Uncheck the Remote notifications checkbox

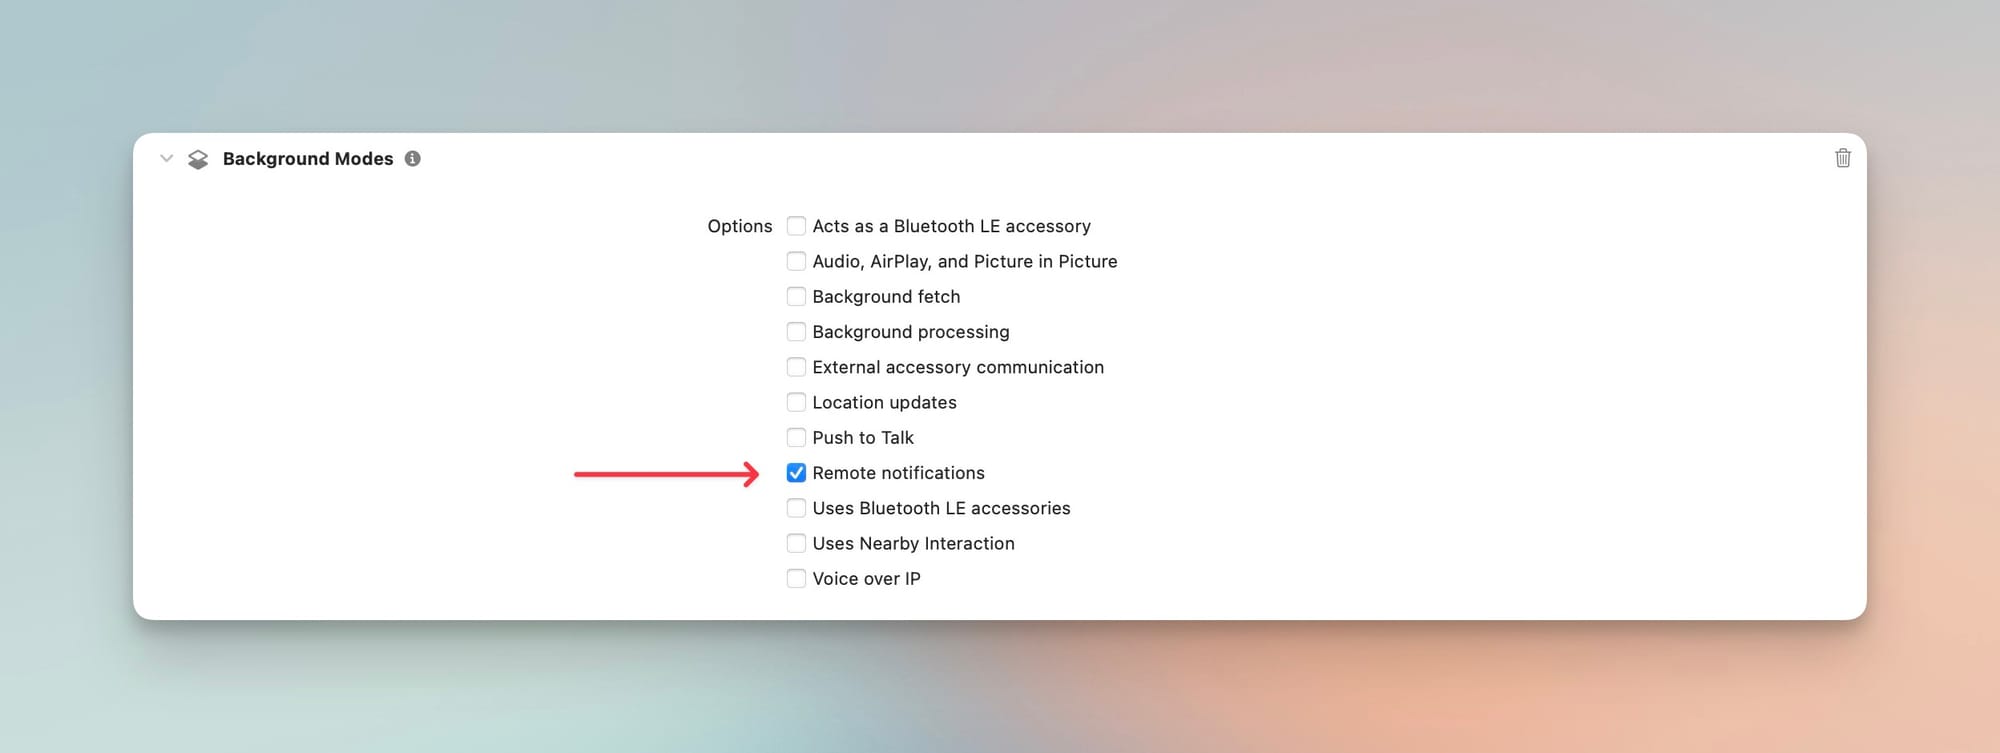tap(796, 473)
